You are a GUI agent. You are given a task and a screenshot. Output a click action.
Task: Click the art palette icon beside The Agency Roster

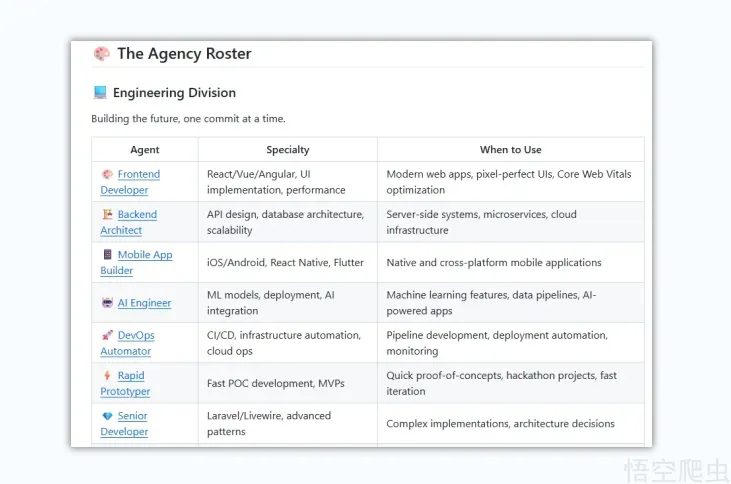tap(101, 54)
